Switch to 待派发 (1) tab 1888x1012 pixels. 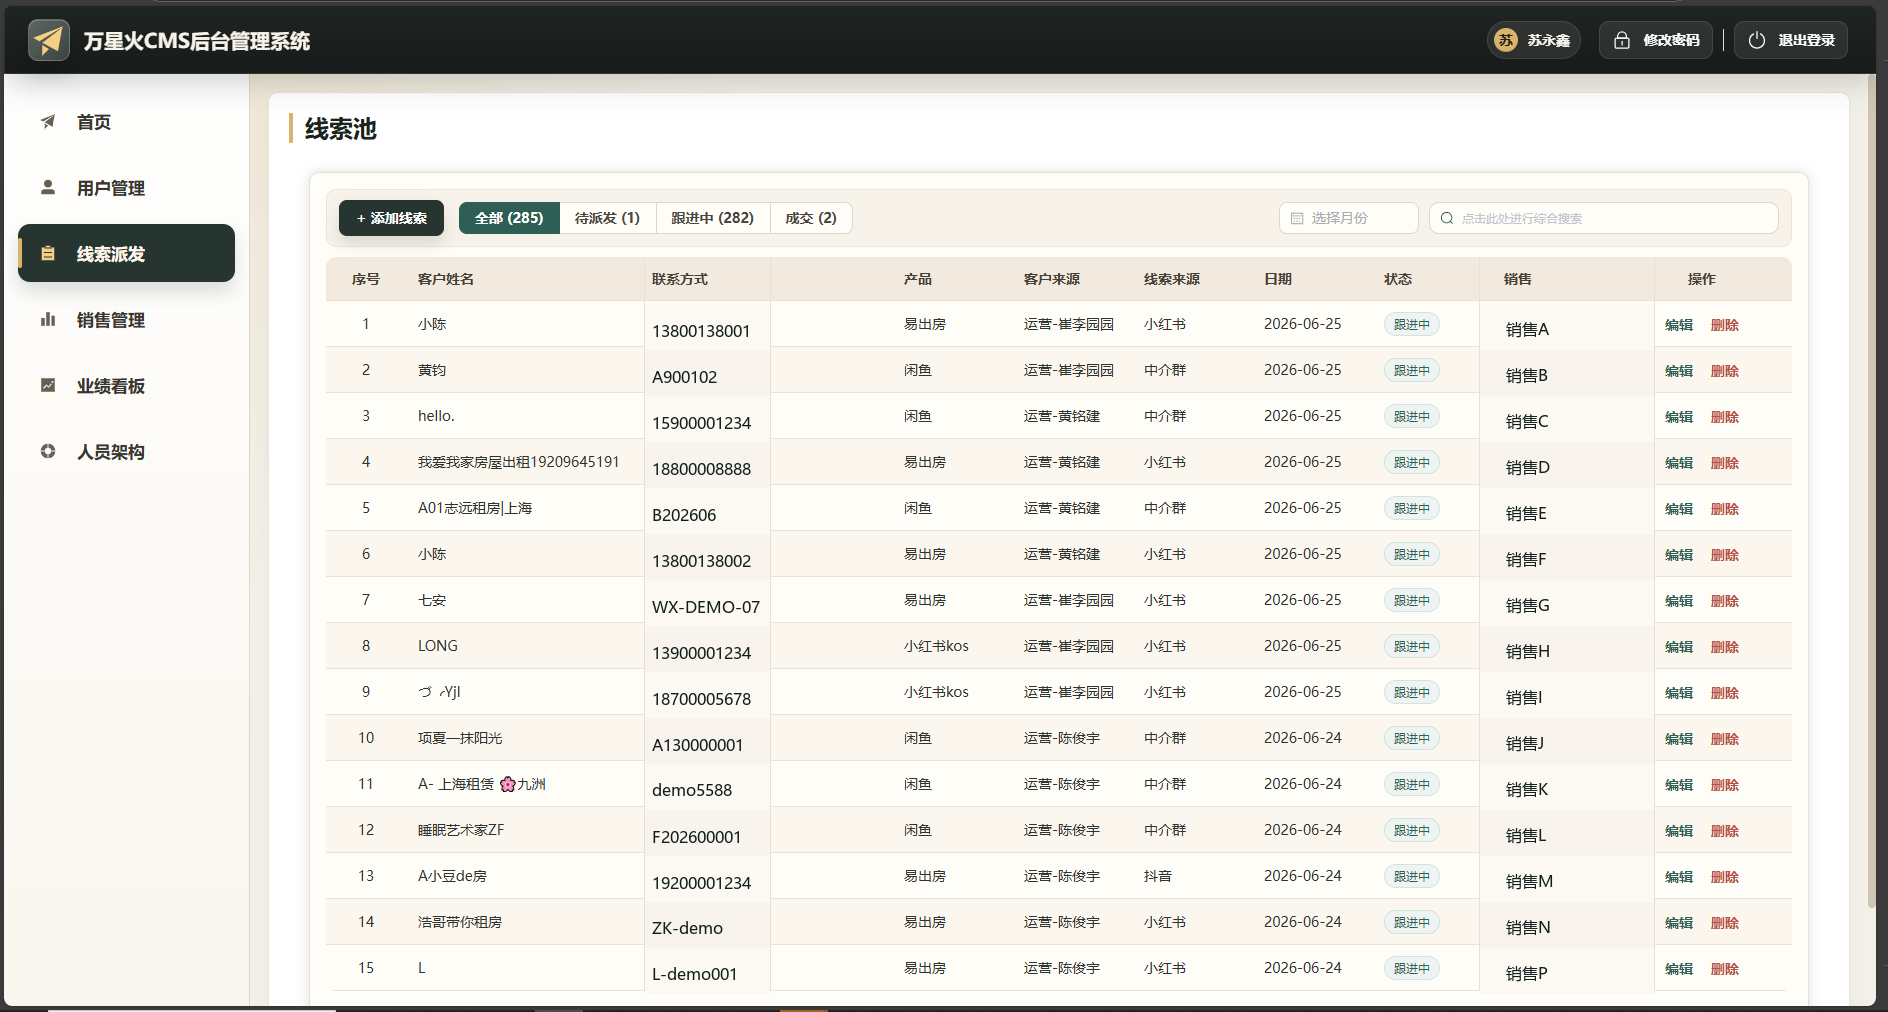pyautogui.click(x=607, y=218)
